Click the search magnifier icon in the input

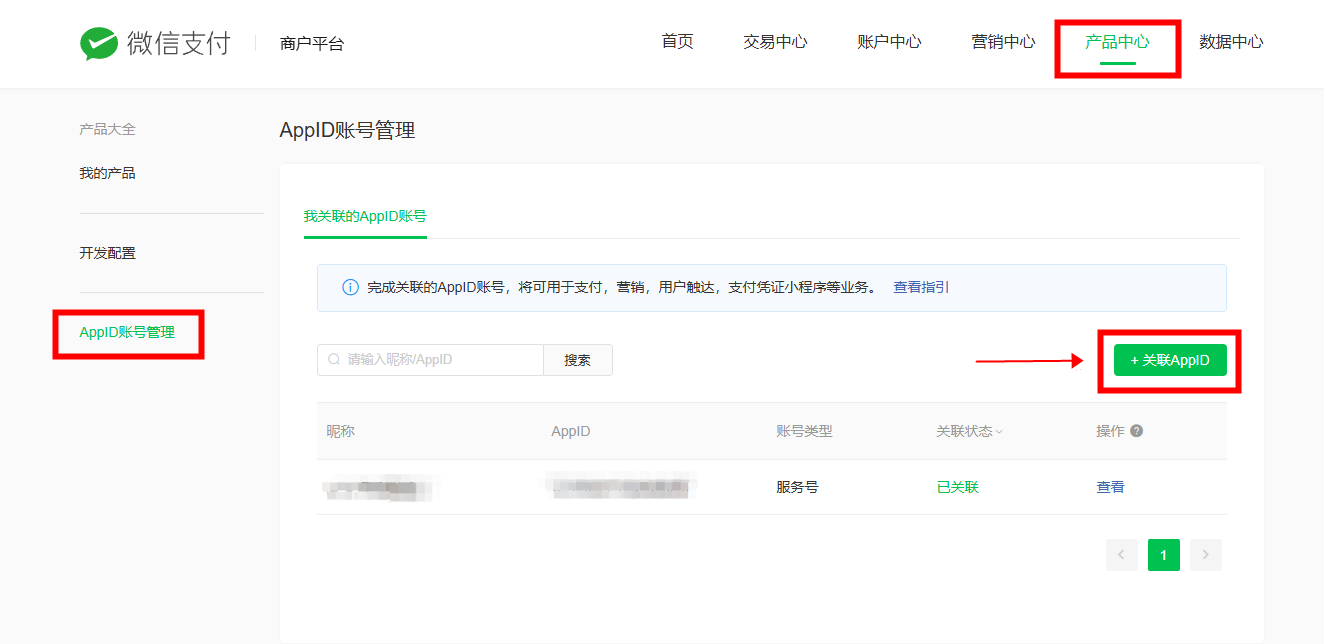click(334, 360)
